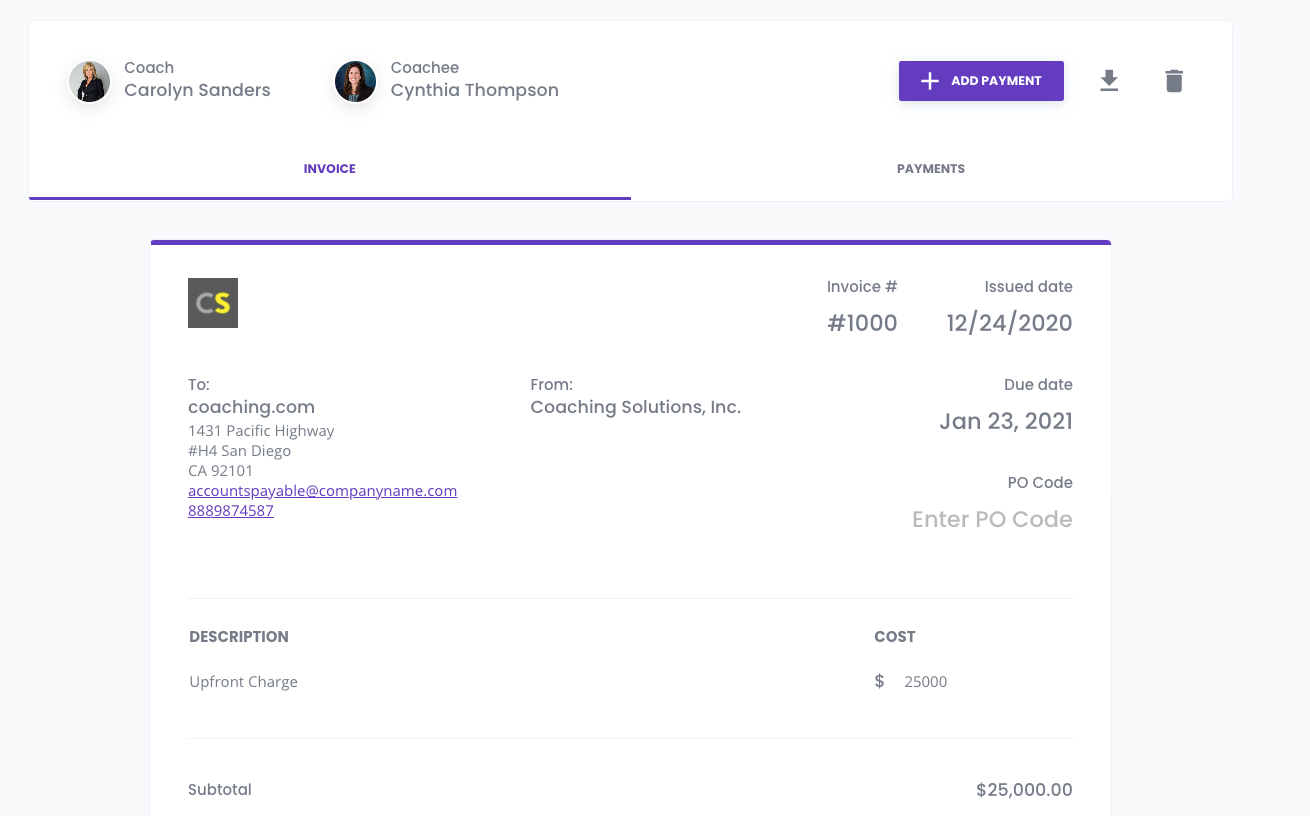
Task: Download the invoice using the download icon
Action: click(1109, 81)
